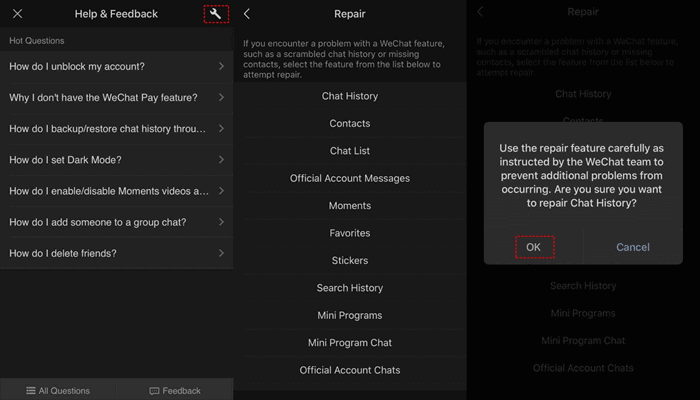This screenshot has height=400, width=700.
Task: Select Contacts in the repair list
Action: coord(349,124)
